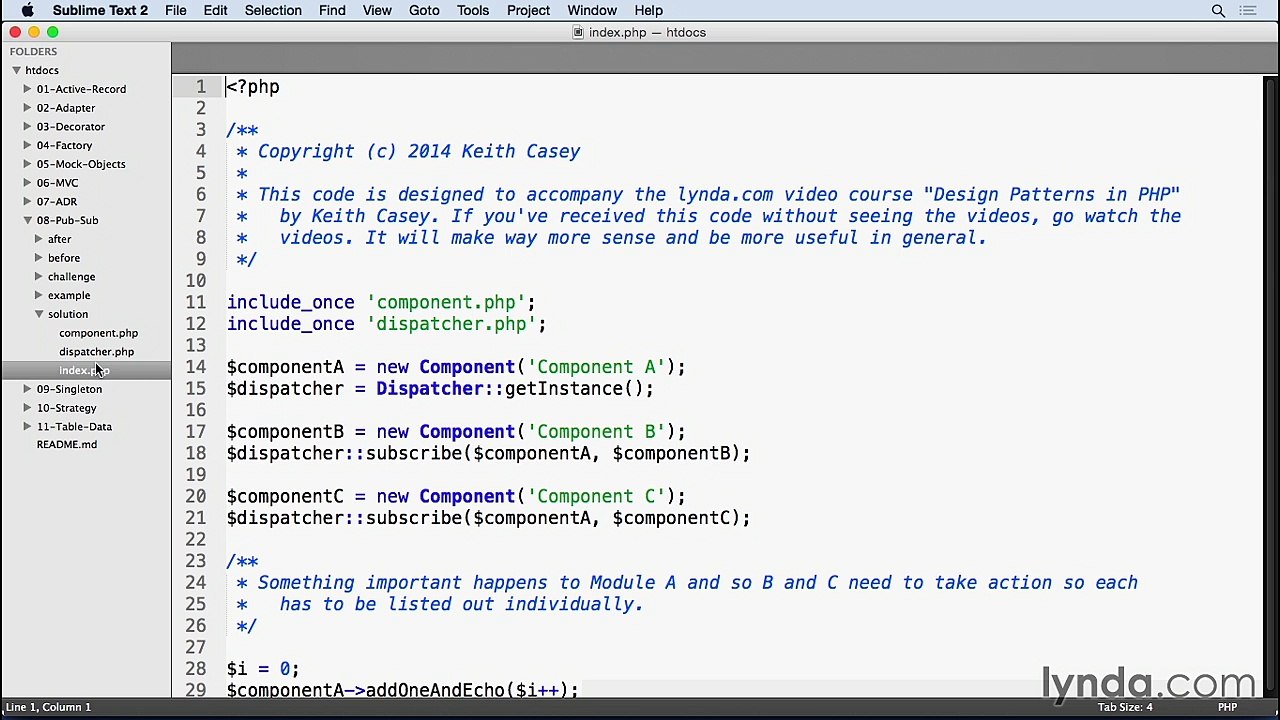Click the include_once 'component.php' line

click(381, 302)
